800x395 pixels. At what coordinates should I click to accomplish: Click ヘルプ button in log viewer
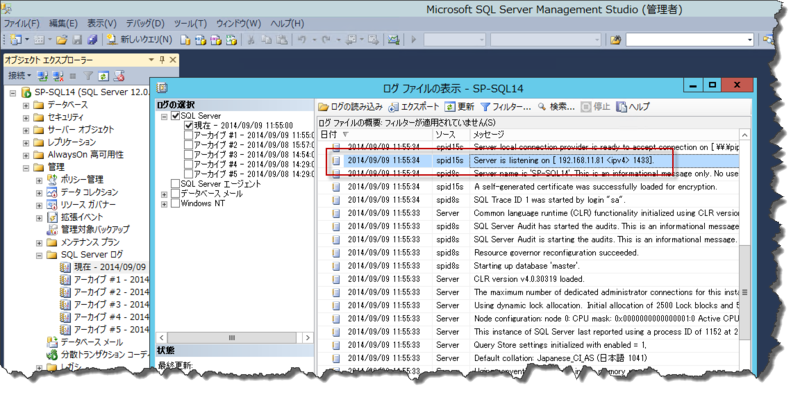pyautogui.click(x=633, y=107)
